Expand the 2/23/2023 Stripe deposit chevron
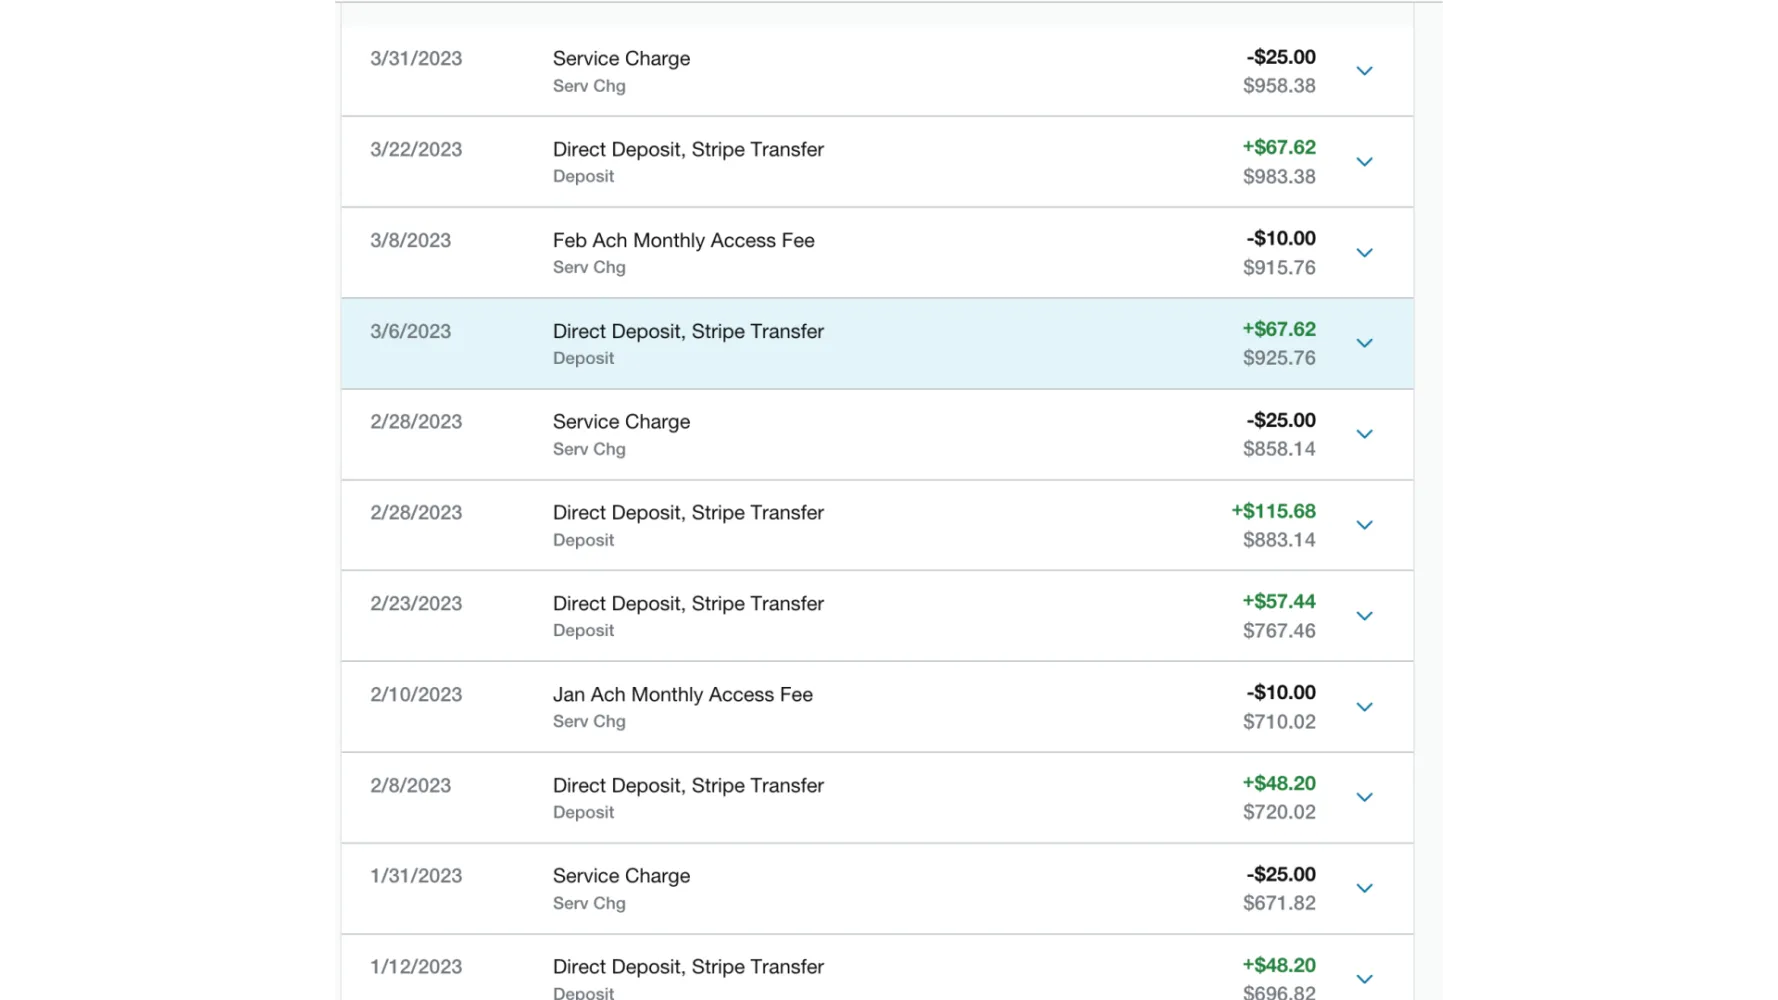1778x1000 pixels. [1364, 616]
